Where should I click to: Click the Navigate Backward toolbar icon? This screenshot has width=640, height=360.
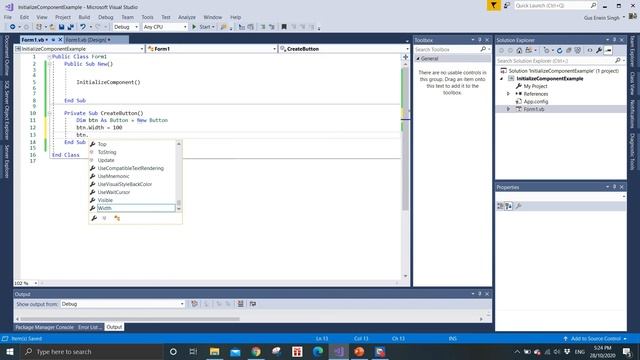click(12, 27)
